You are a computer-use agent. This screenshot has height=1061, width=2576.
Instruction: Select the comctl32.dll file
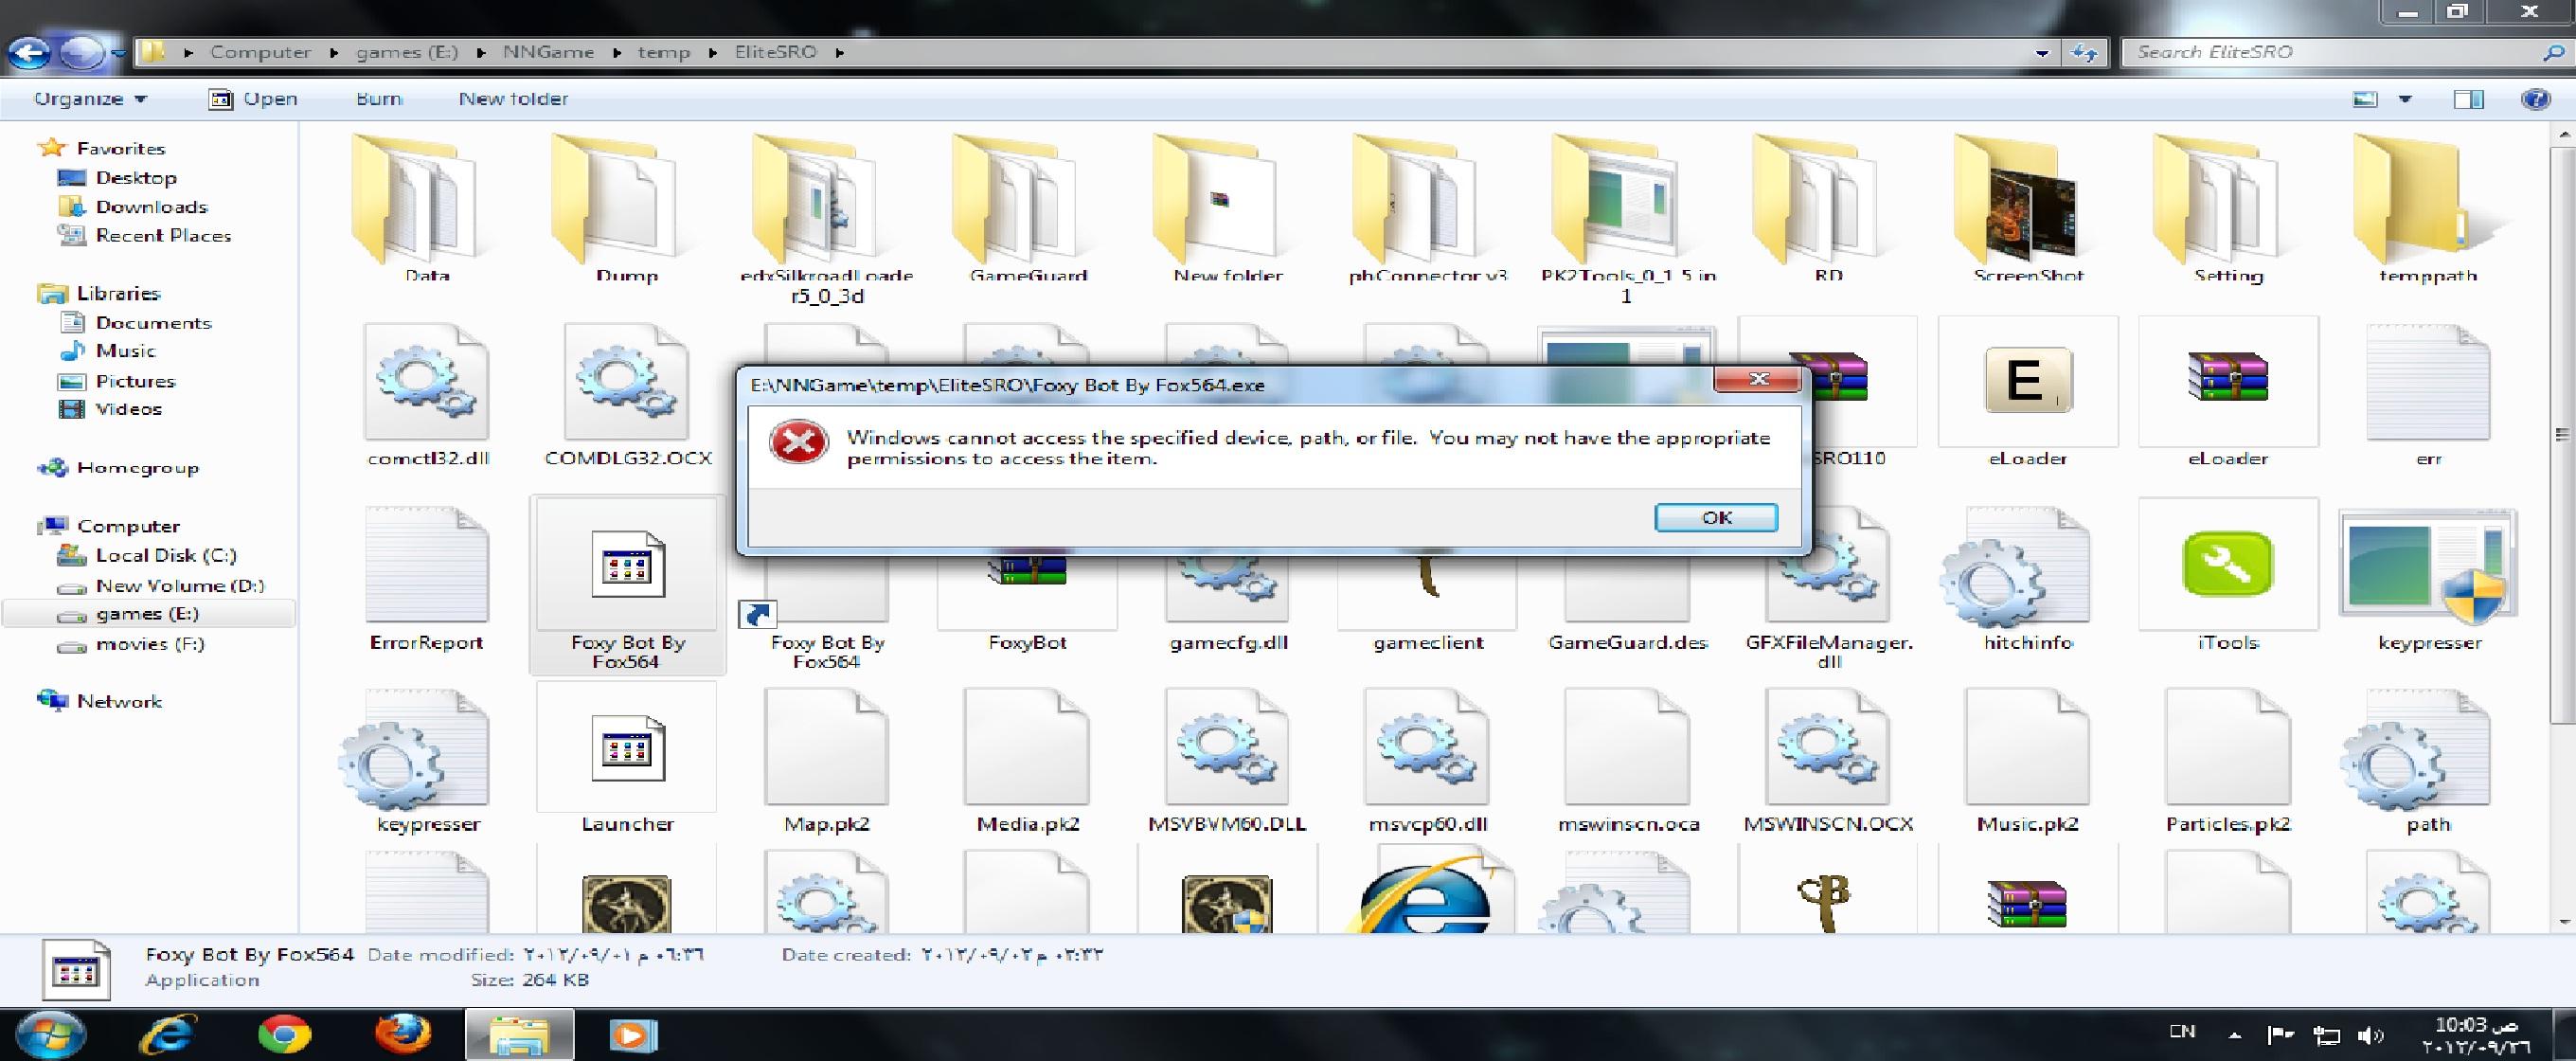point(427,395)
